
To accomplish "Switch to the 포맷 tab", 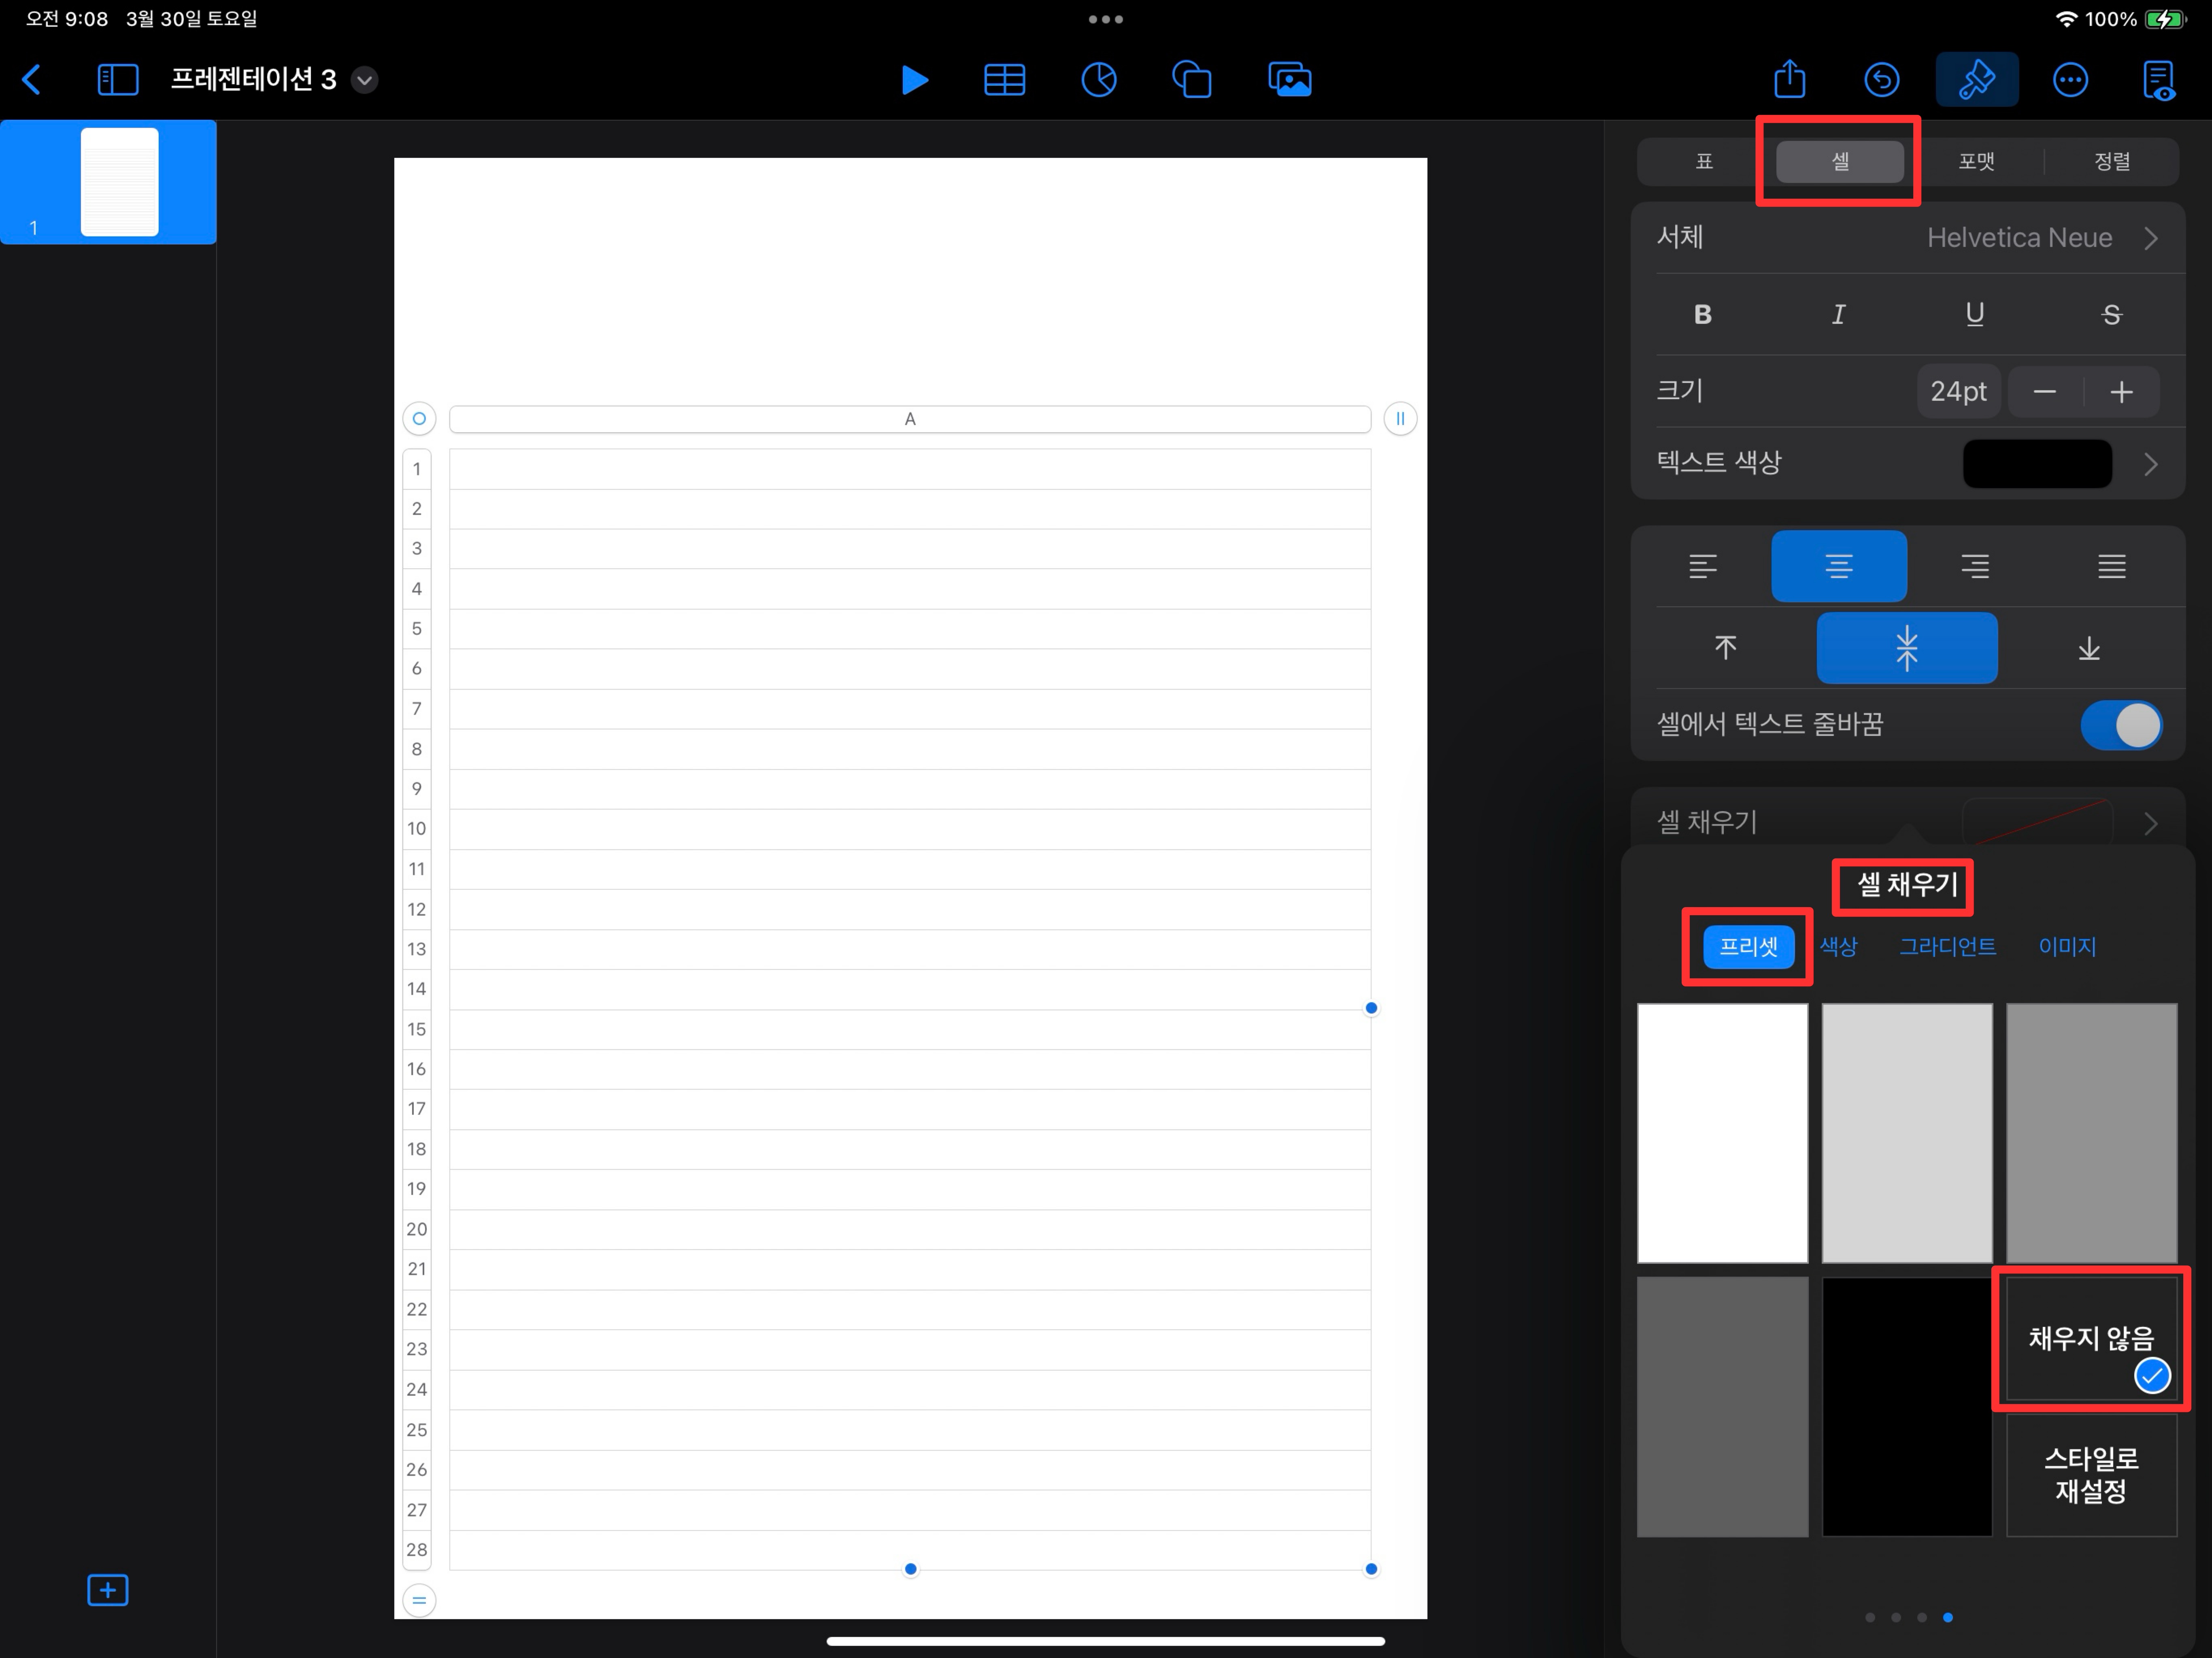I will pyautogui.click(x=1975, y=162).
